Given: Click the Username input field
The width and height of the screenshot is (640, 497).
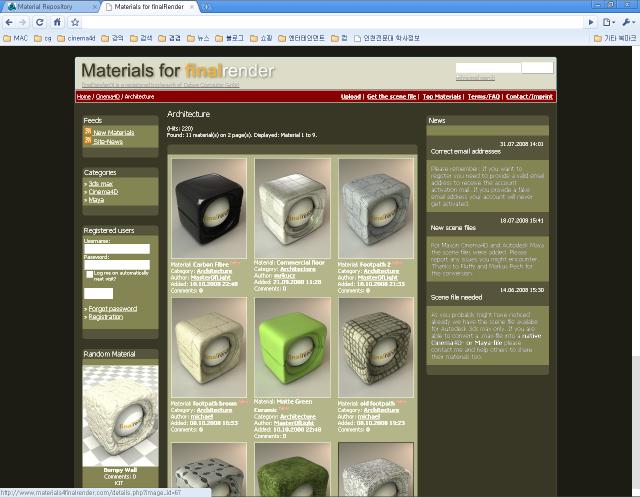Looking at the screenshot, I should [x=117, y=249].
